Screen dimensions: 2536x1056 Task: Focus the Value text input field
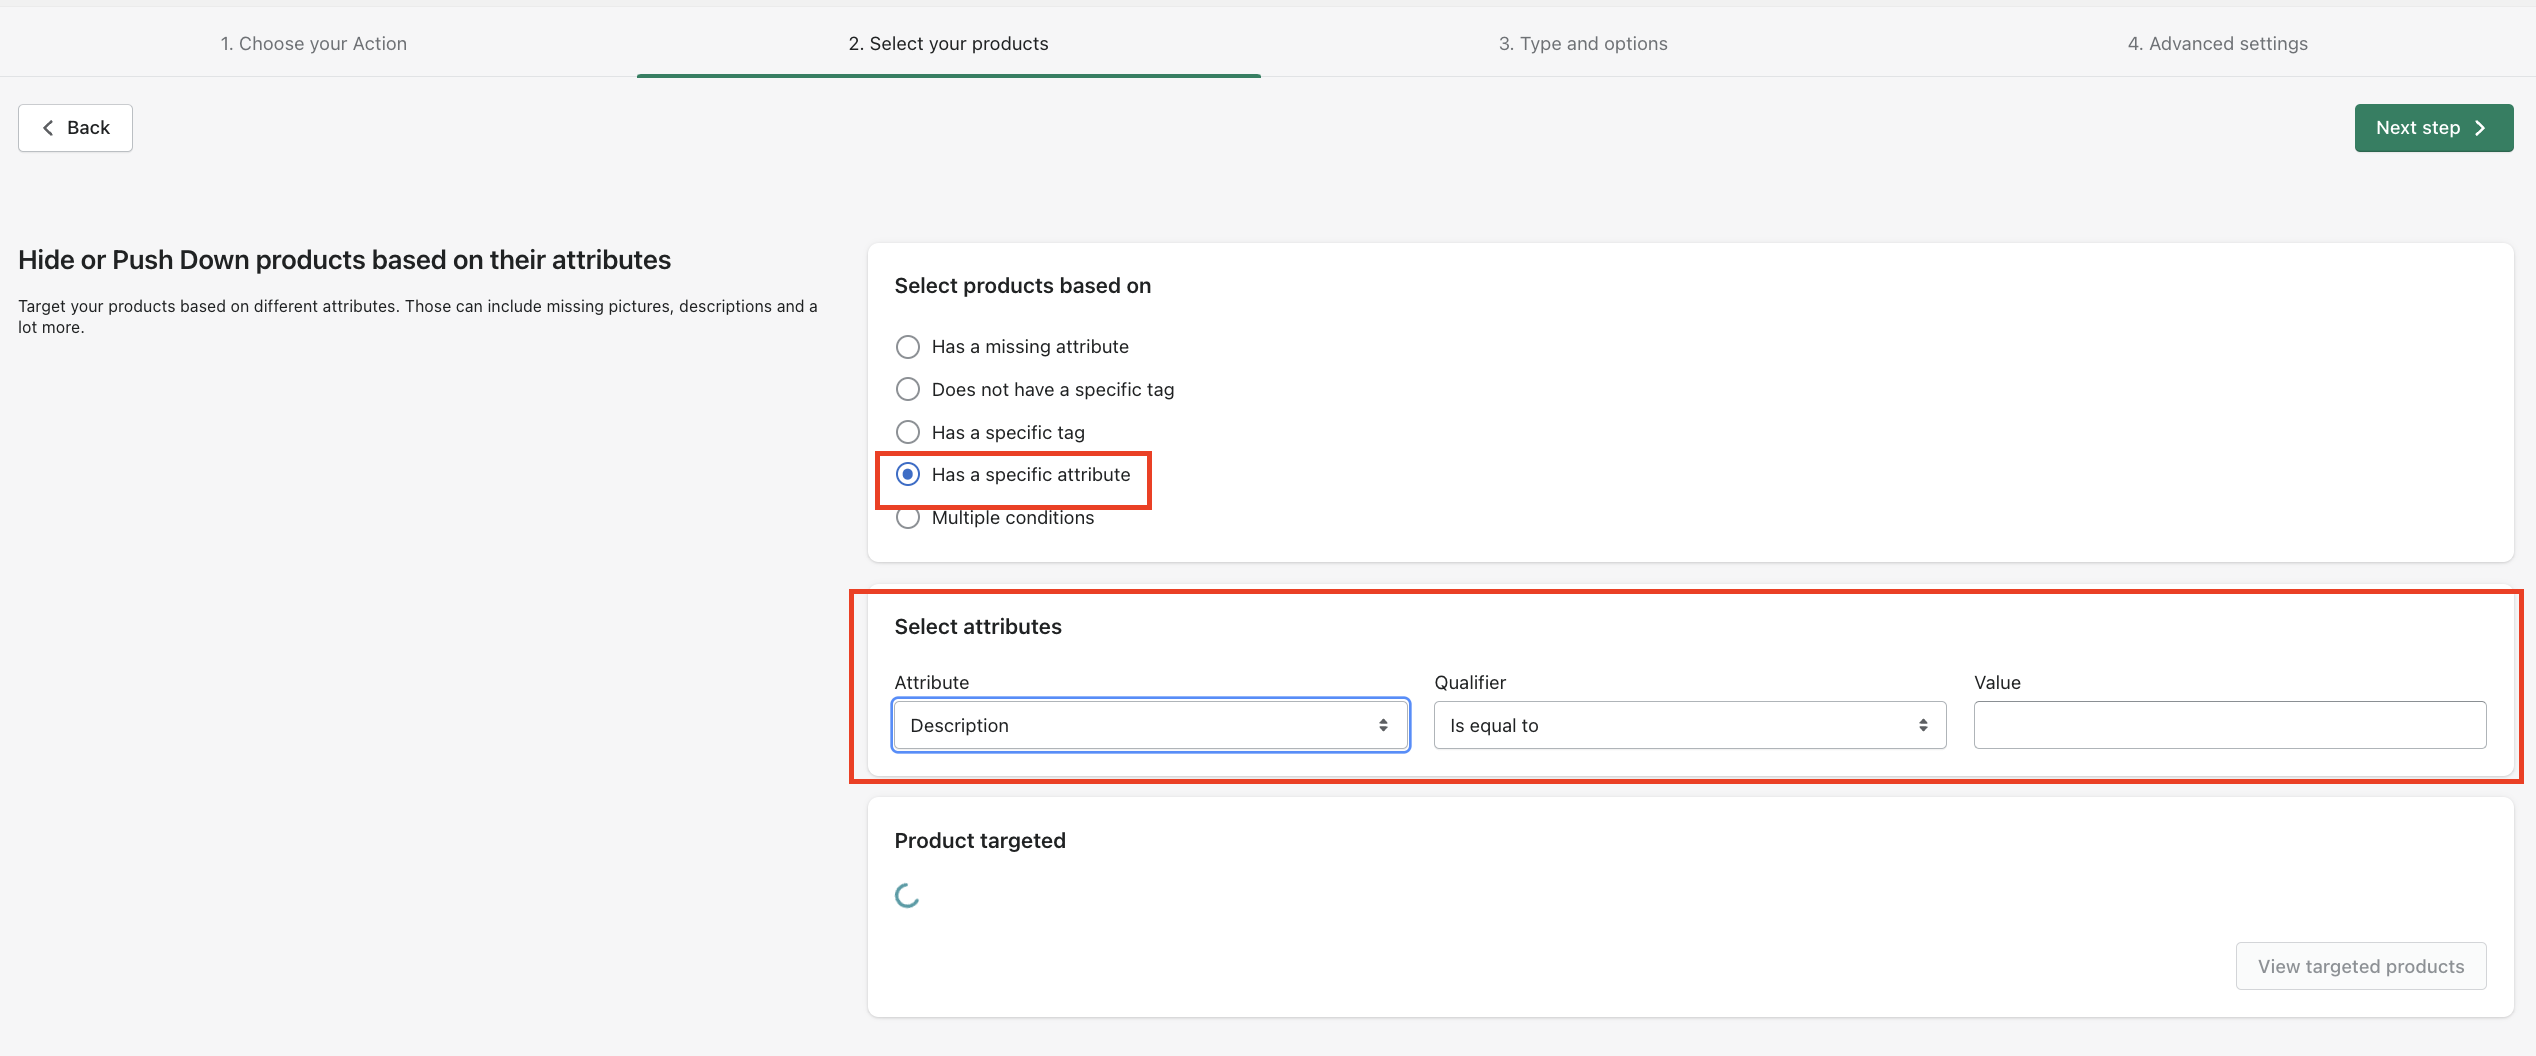pos(2229,725)
